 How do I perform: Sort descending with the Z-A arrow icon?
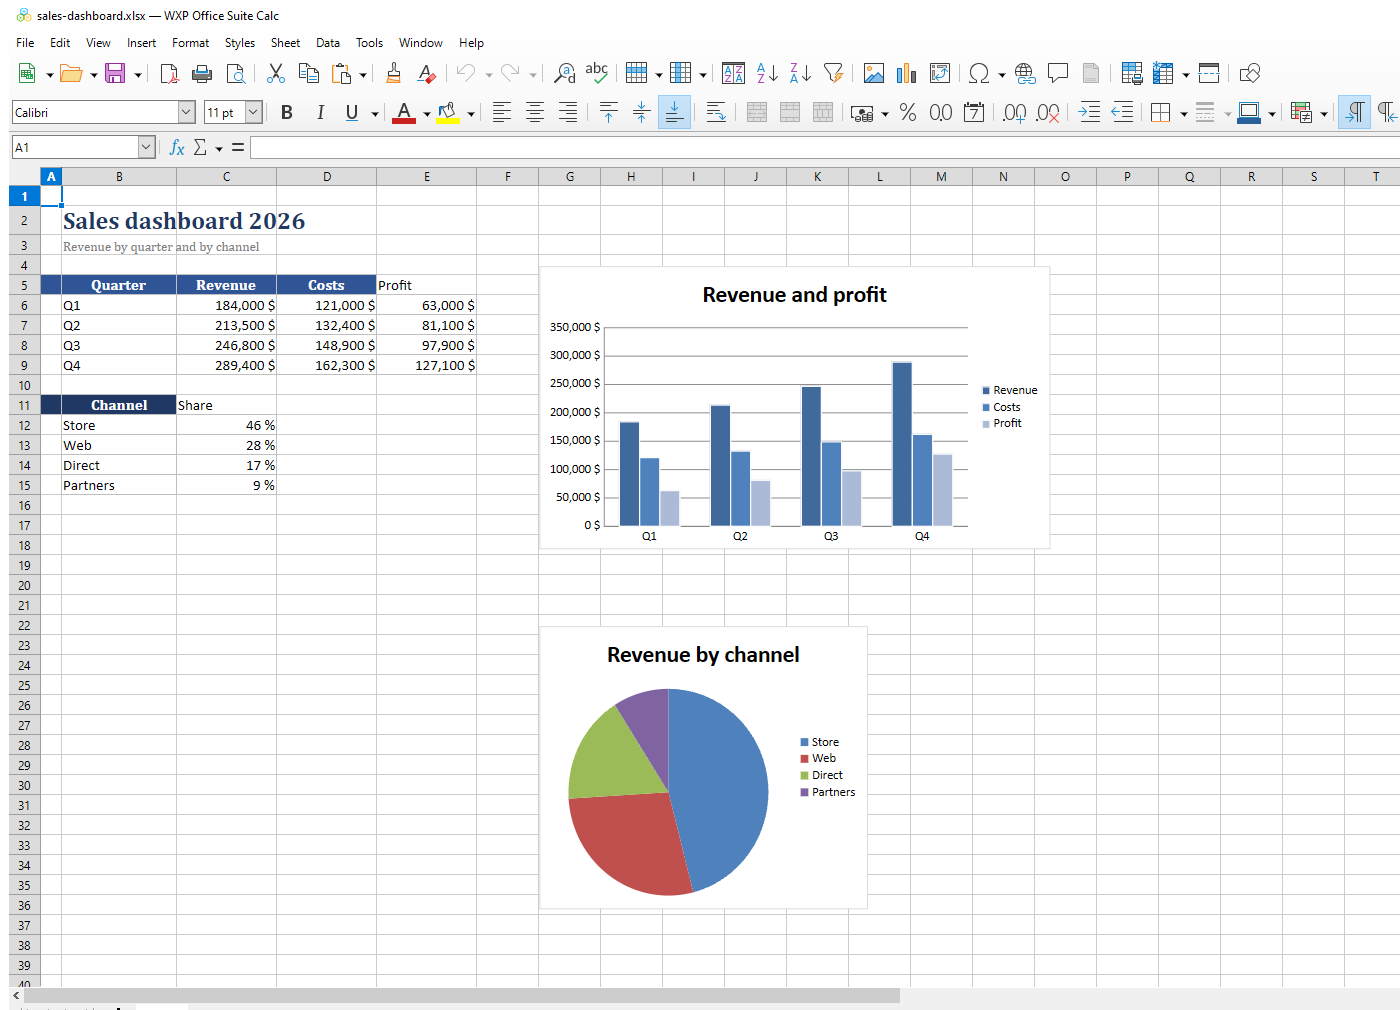point(800,73)
